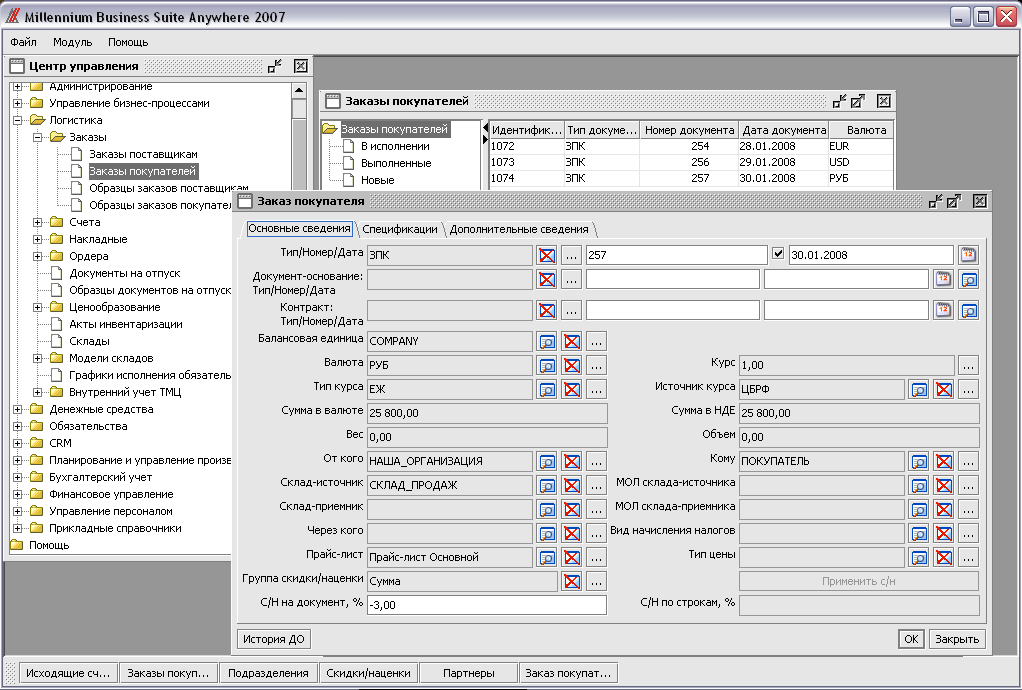Click the С/Н на документ input
Screen dimensions: 1022x690
click(487, 605)
